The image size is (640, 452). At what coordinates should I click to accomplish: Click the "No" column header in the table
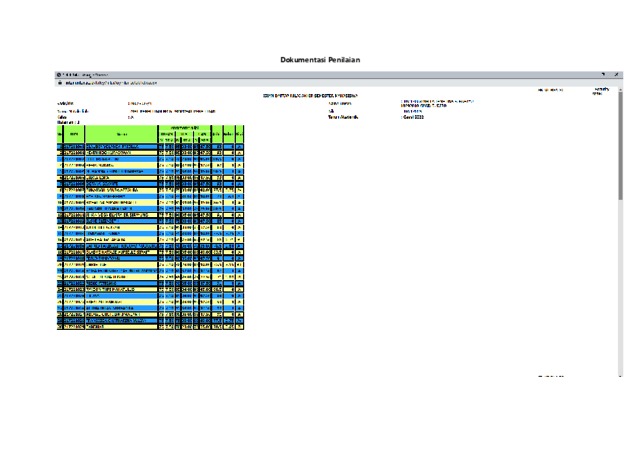click(x=59, y=134)
